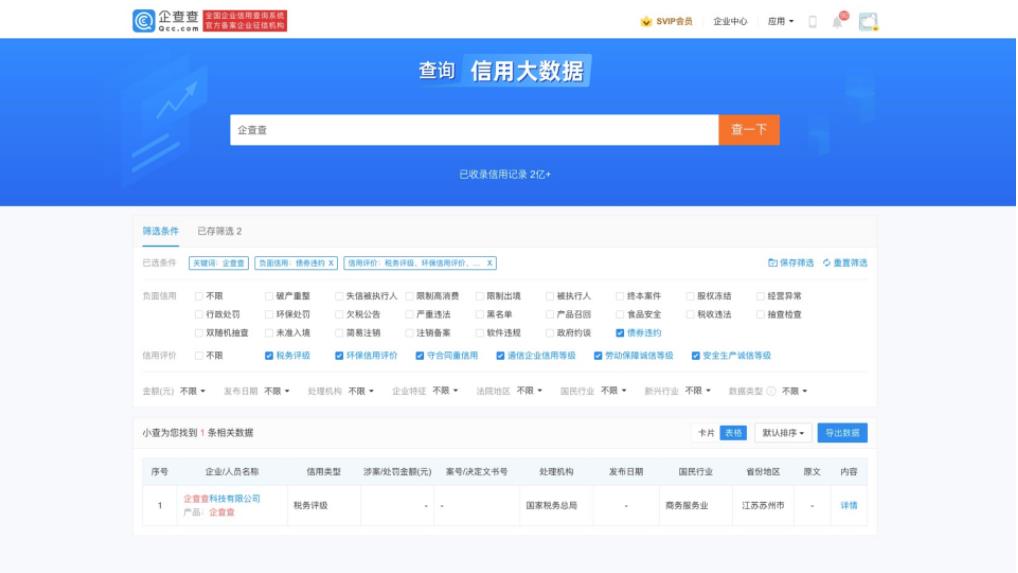This screenshot has width=1018, height=573.
Task: Remove the 负面信用: 债券违约 filter tag
Action: point(330,263)
